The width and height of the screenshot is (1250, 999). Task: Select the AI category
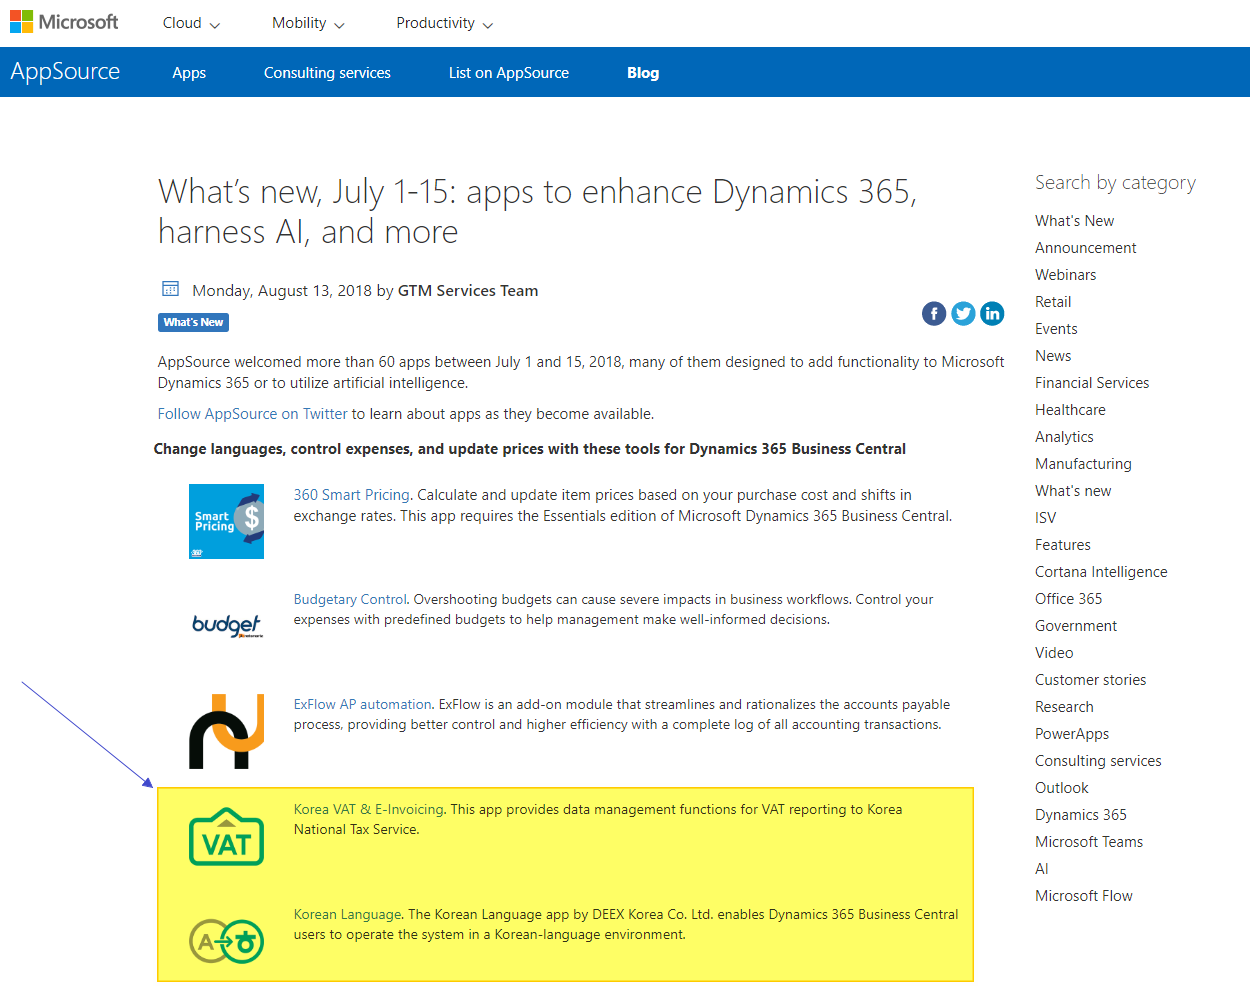[1042, 869]
